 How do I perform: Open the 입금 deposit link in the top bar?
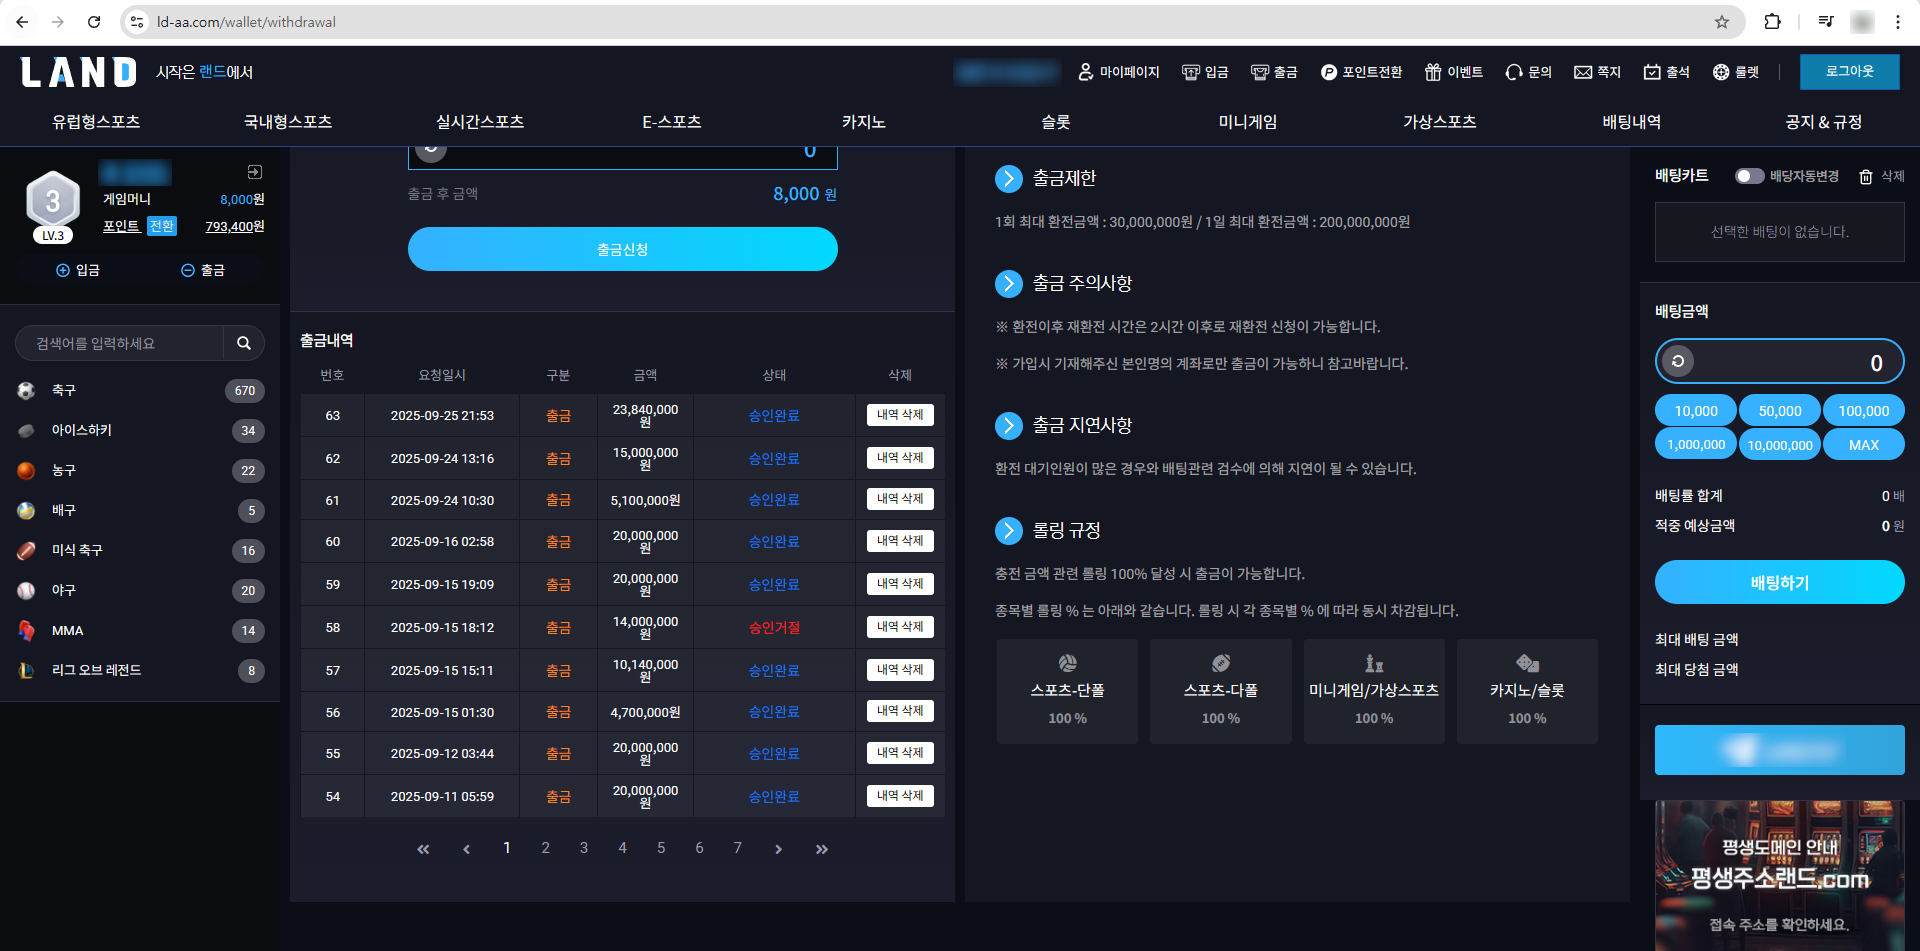pyautogui.click(x=1205, y=72)
